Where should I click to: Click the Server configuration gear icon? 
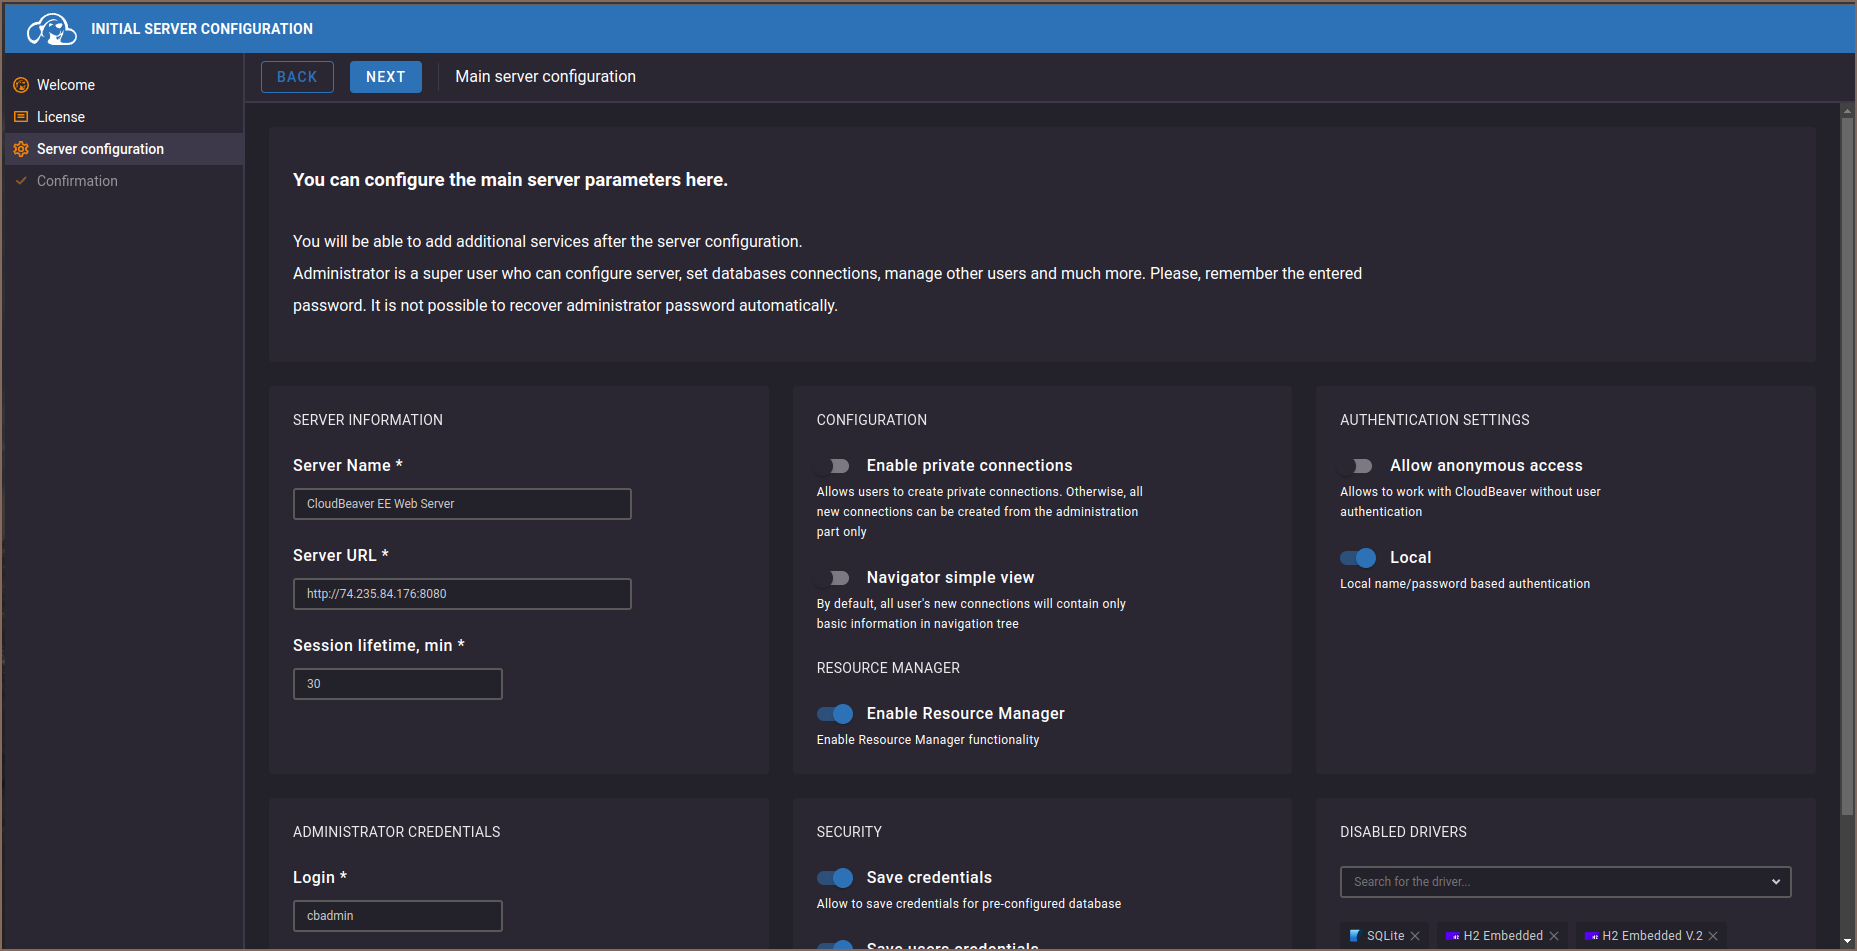pos(21,149)
